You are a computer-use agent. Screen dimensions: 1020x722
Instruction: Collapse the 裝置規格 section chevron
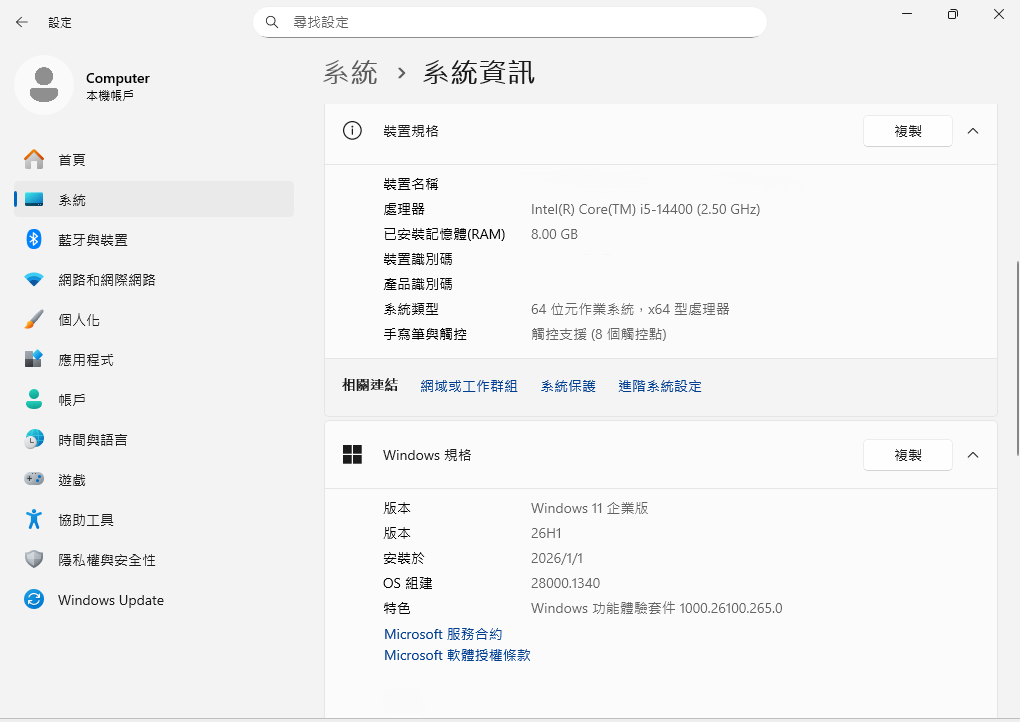pyautogui.click(x=973, y=131)
